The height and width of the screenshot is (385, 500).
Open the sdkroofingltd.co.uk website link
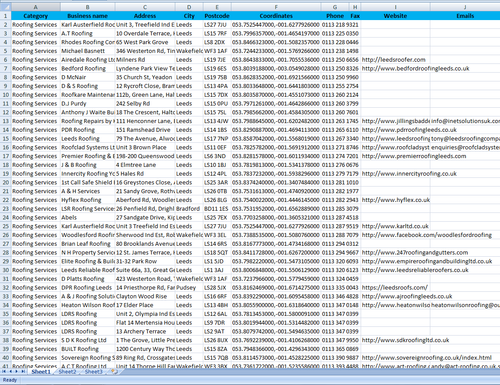405,340
